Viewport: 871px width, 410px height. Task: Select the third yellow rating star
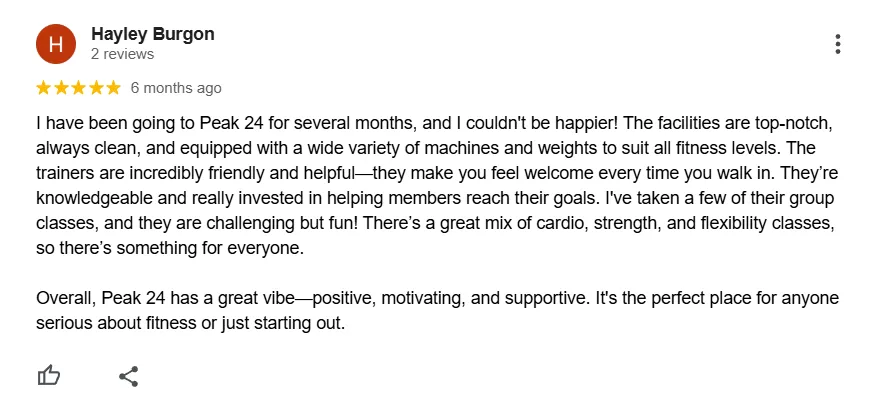[79, 88]
